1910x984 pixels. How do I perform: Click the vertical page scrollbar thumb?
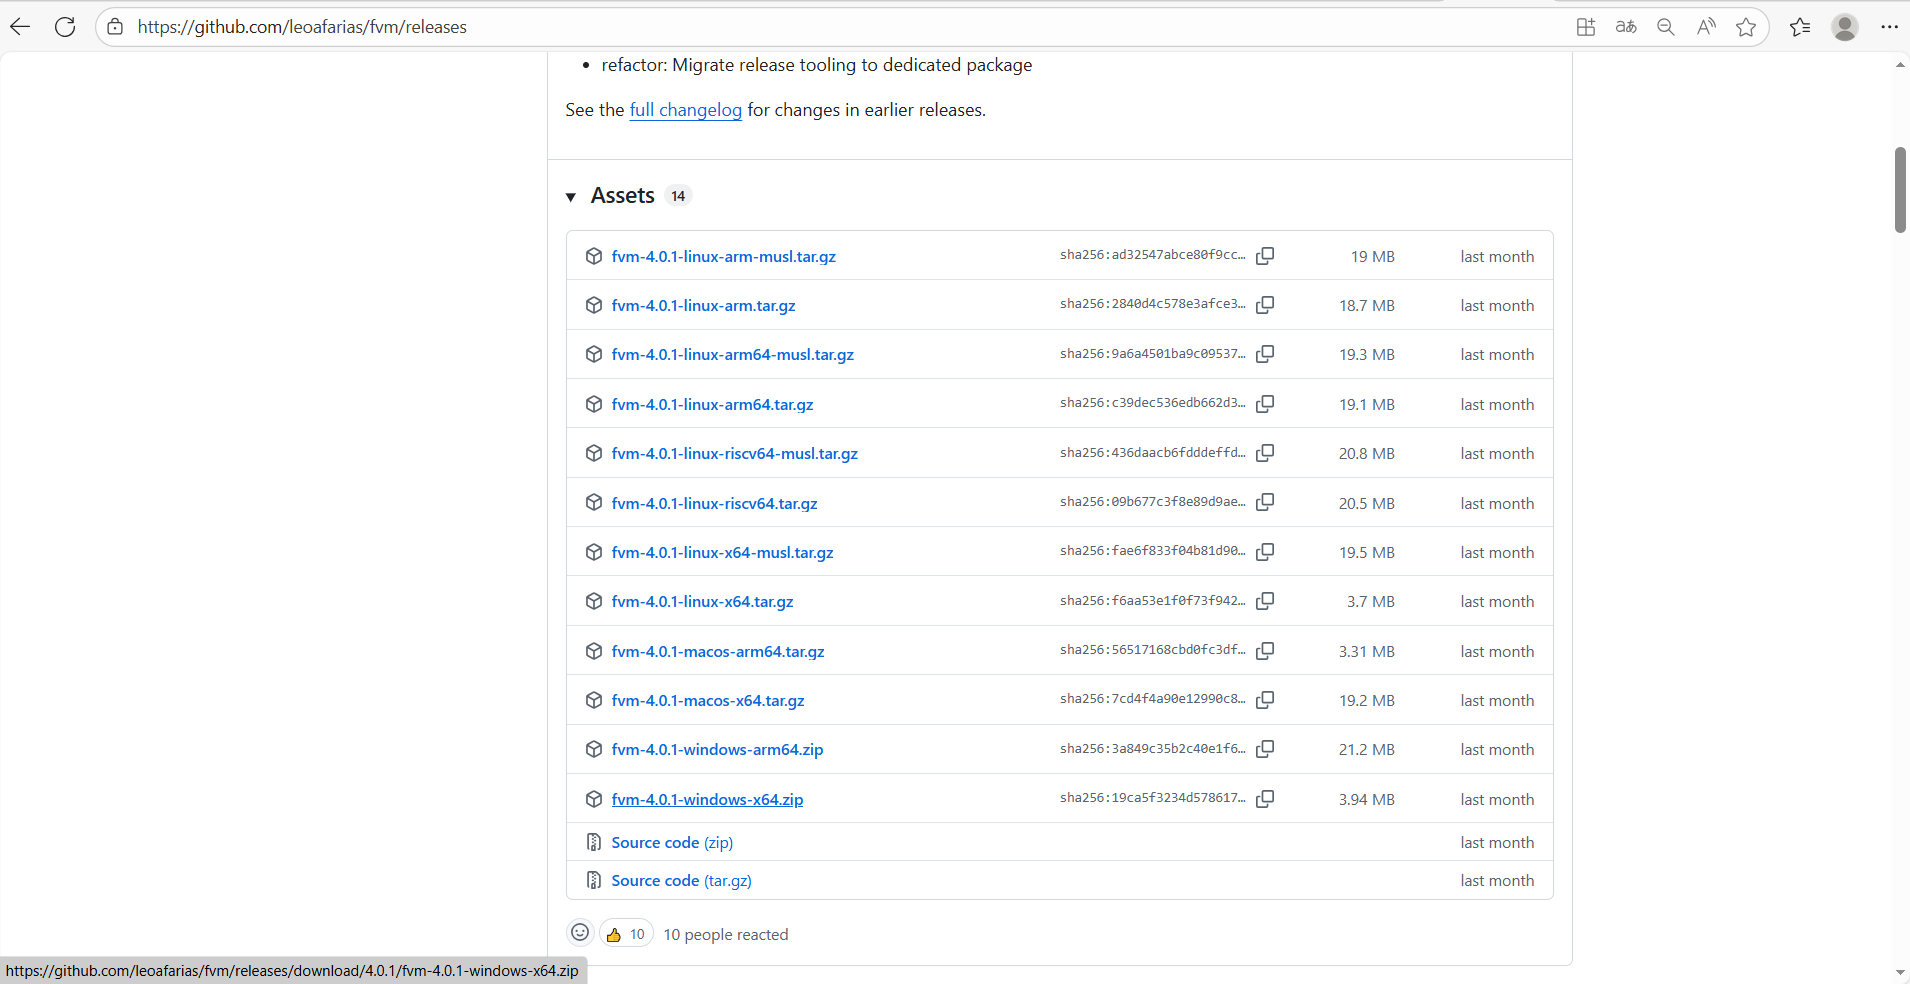pyautogui.click(x=1900, y=190)
